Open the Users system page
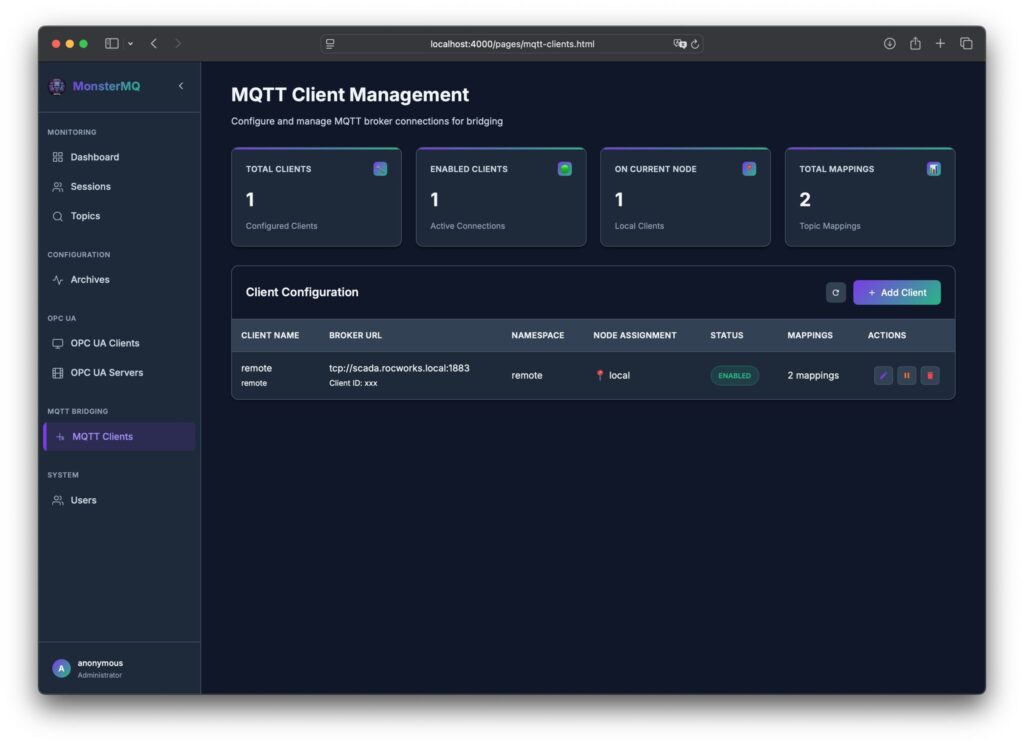Image resolution: width=1024 pixels, height=745 pixels. (x=83, y=500)
